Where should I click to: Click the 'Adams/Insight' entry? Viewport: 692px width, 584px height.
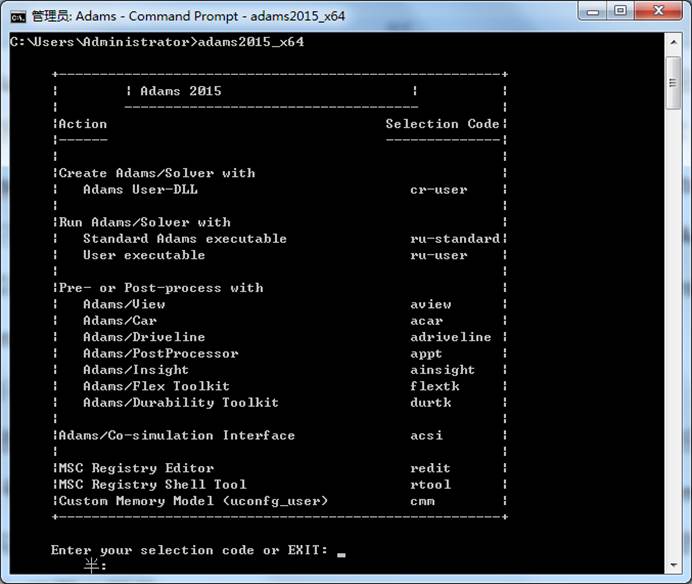coord(136,370)
